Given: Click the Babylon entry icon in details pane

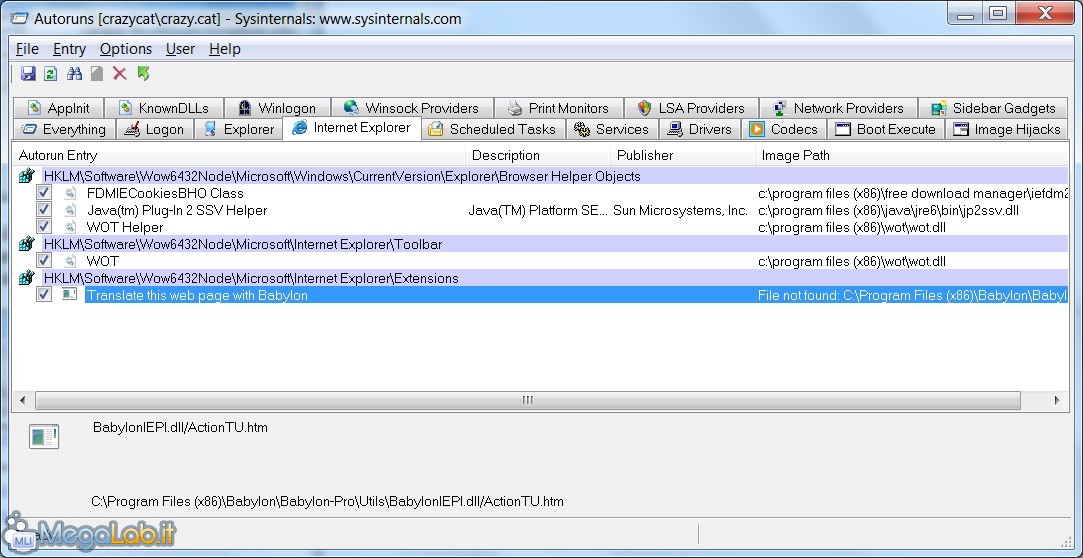Looking at the screenshot, I should [x=44, y=436].
